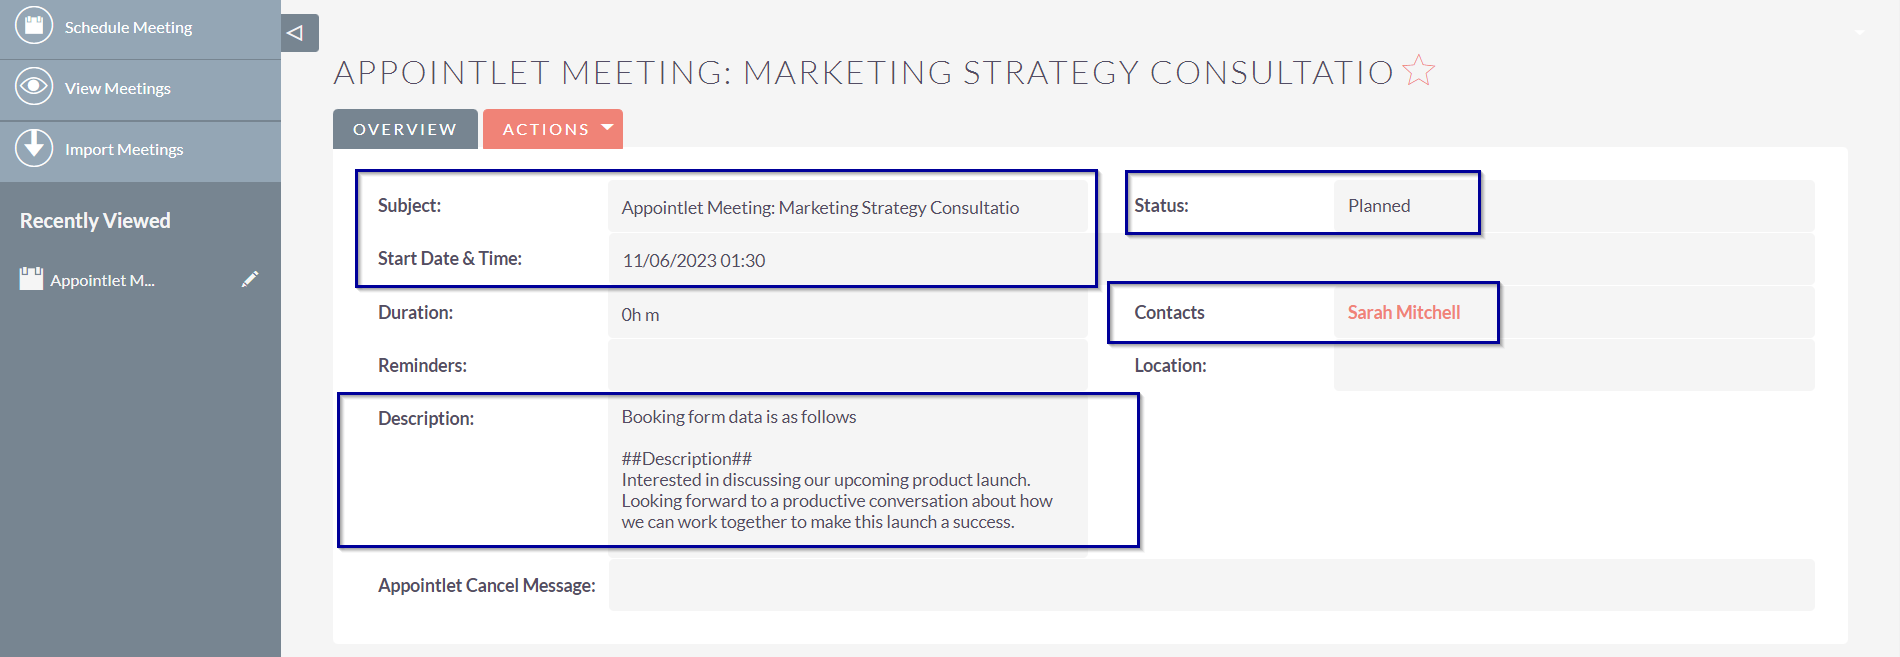1900x657 pixels.
Task: Click the Appointlet Cancel Message field
Action: coord(1211,585)
